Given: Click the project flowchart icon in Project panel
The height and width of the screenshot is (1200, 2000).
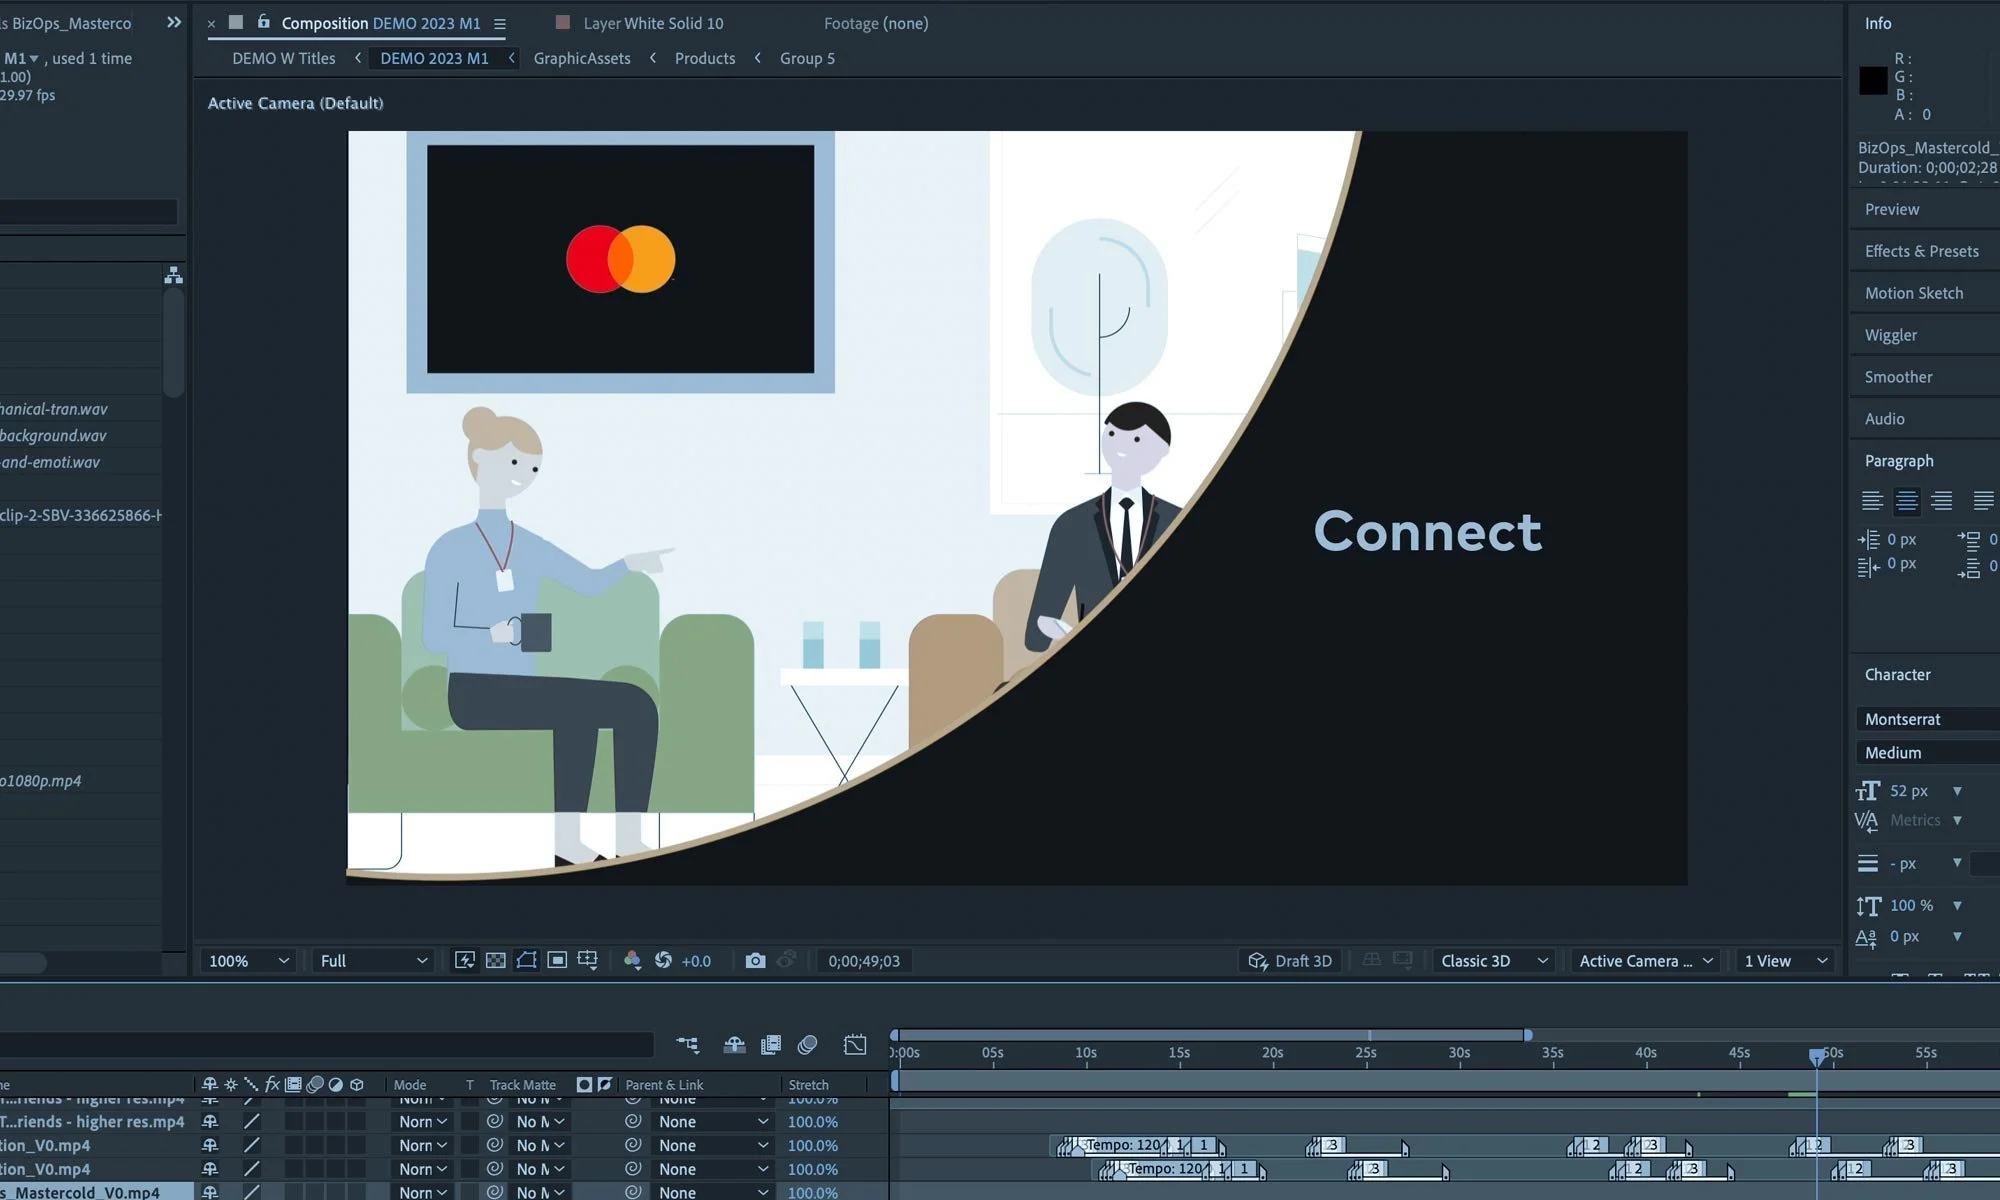Looking at the screenshot, I should (x=173, y=275).
